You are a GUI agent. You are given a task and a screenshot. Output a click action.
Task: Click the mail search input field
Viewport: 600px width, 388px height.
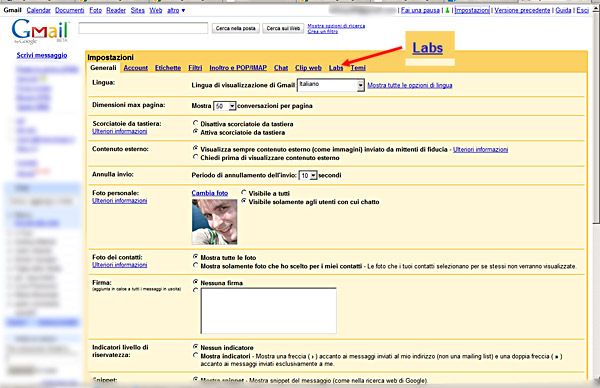coord(143,28)
